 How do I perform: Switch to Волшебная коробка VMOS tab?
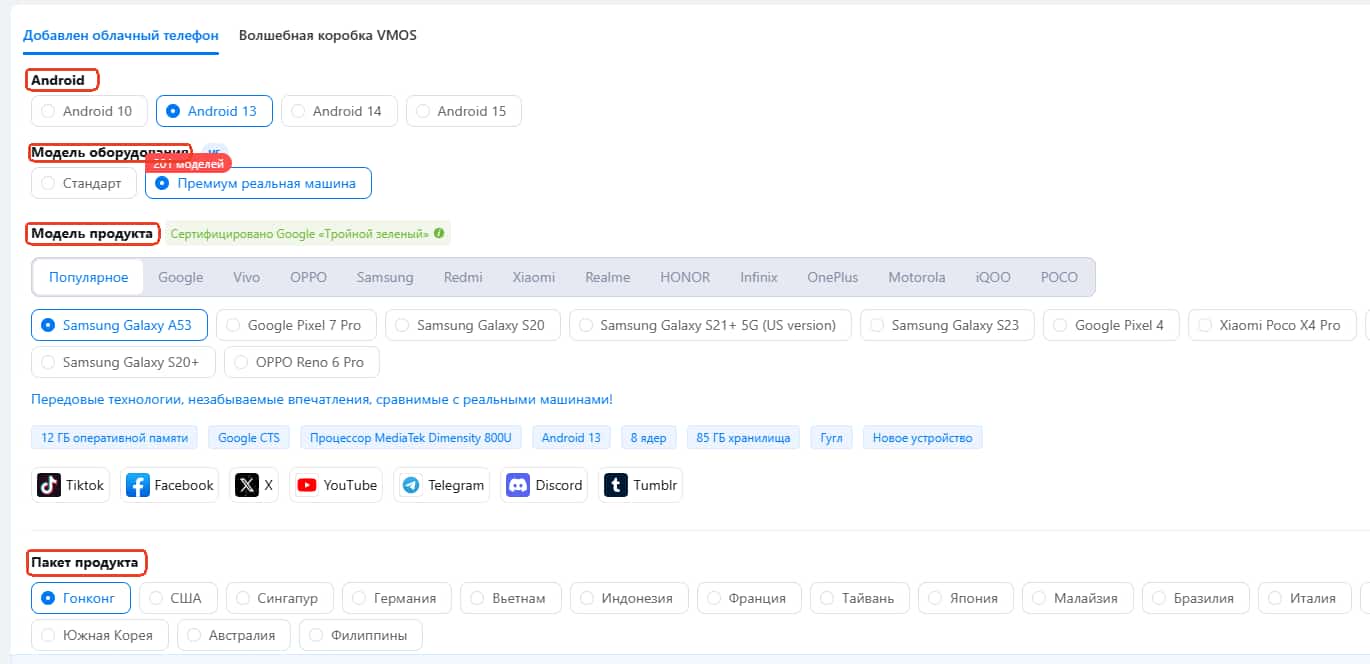tap(327, 35)
